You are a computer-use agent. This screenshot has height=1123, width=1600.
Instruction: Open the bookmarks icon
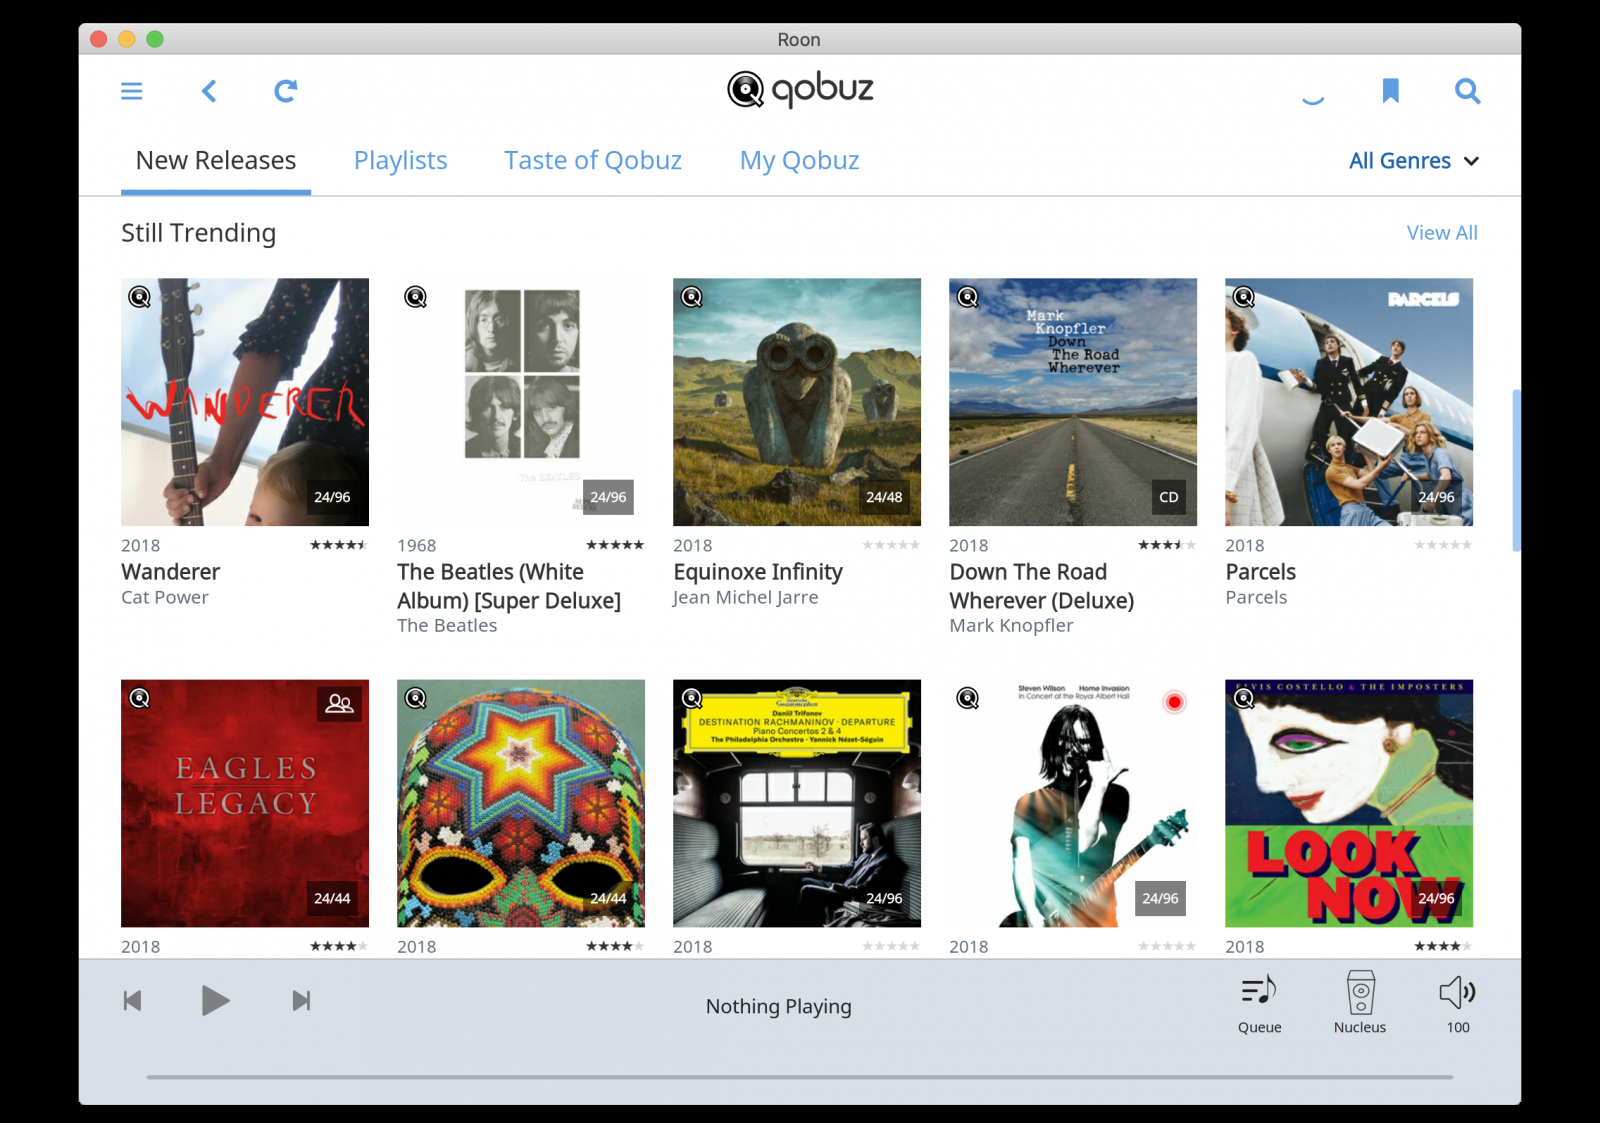(x=1390, y=91)
